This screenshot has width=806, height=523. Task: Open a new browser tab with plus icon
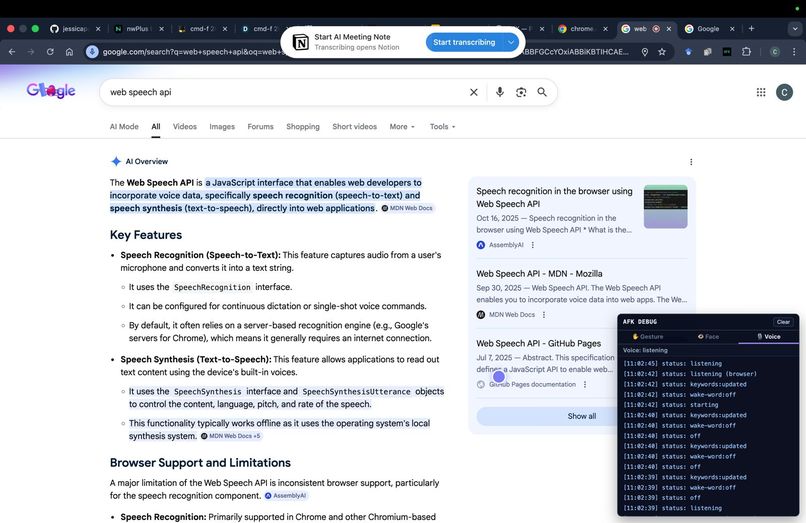[751, 28]
